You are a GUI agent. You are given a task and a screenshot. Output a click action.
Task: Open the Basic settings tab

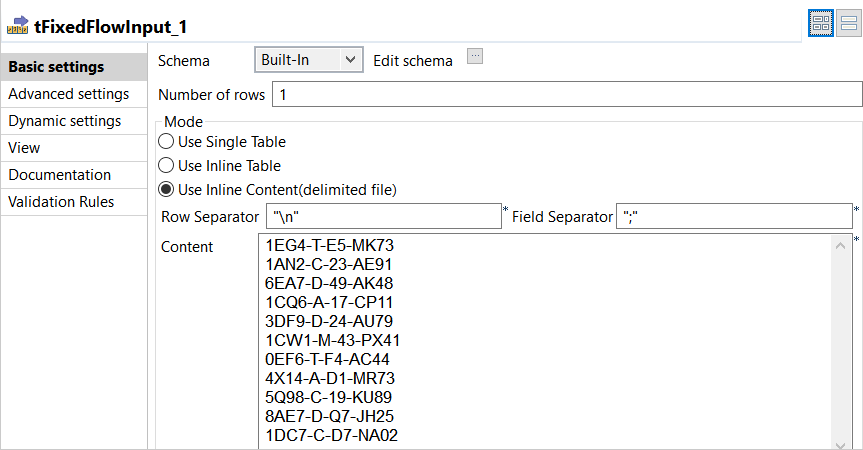tap(56, 67)
